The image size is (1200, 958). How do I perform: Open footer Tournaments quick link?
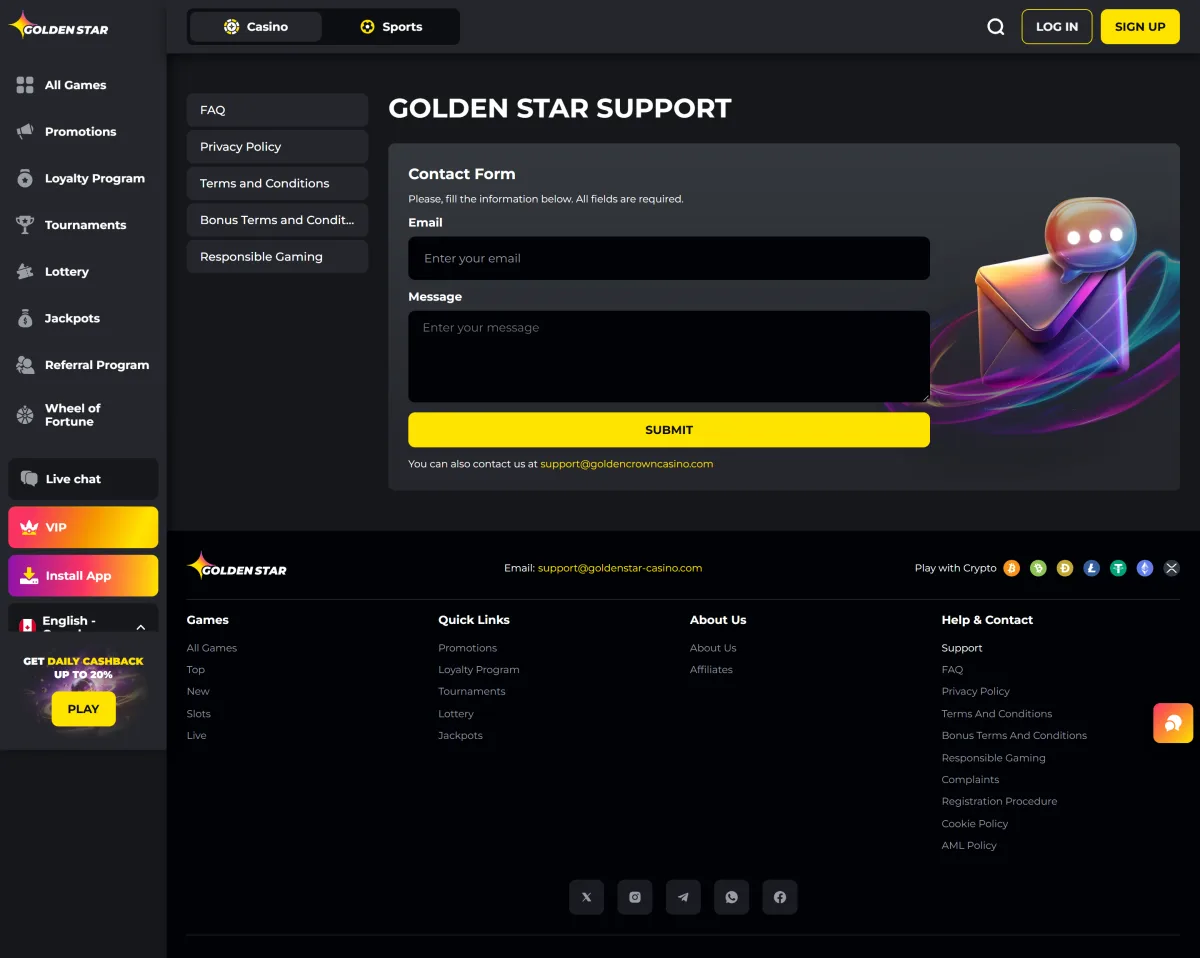(x=472, y=692)
